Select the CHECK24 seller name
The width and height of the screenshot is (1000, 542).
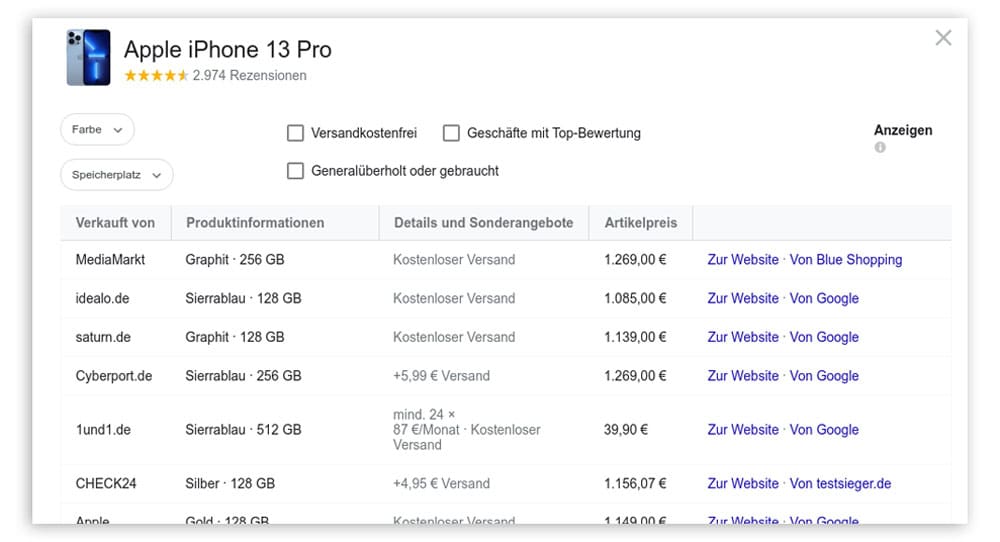pyautogui.click(x=106, y=483)
